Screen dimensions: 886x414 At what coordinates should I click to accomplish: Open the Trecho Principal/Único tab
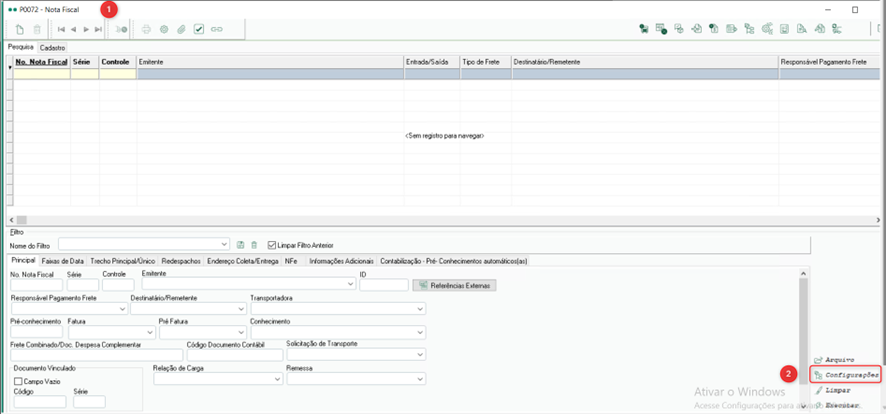tap(122, 261)
